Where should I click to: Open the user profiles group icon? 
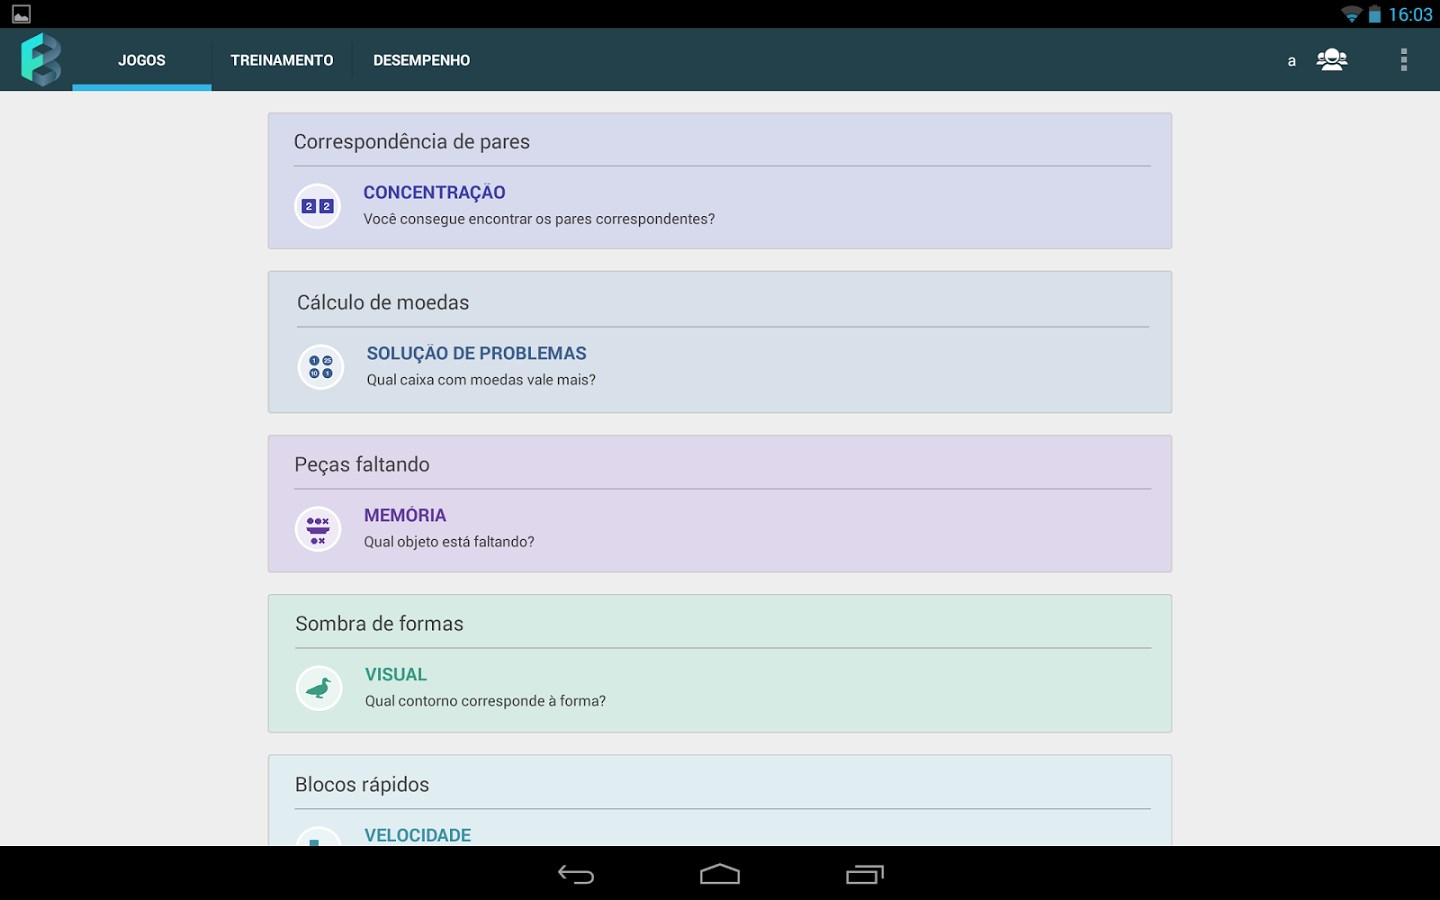click(x=1332, y=60)
